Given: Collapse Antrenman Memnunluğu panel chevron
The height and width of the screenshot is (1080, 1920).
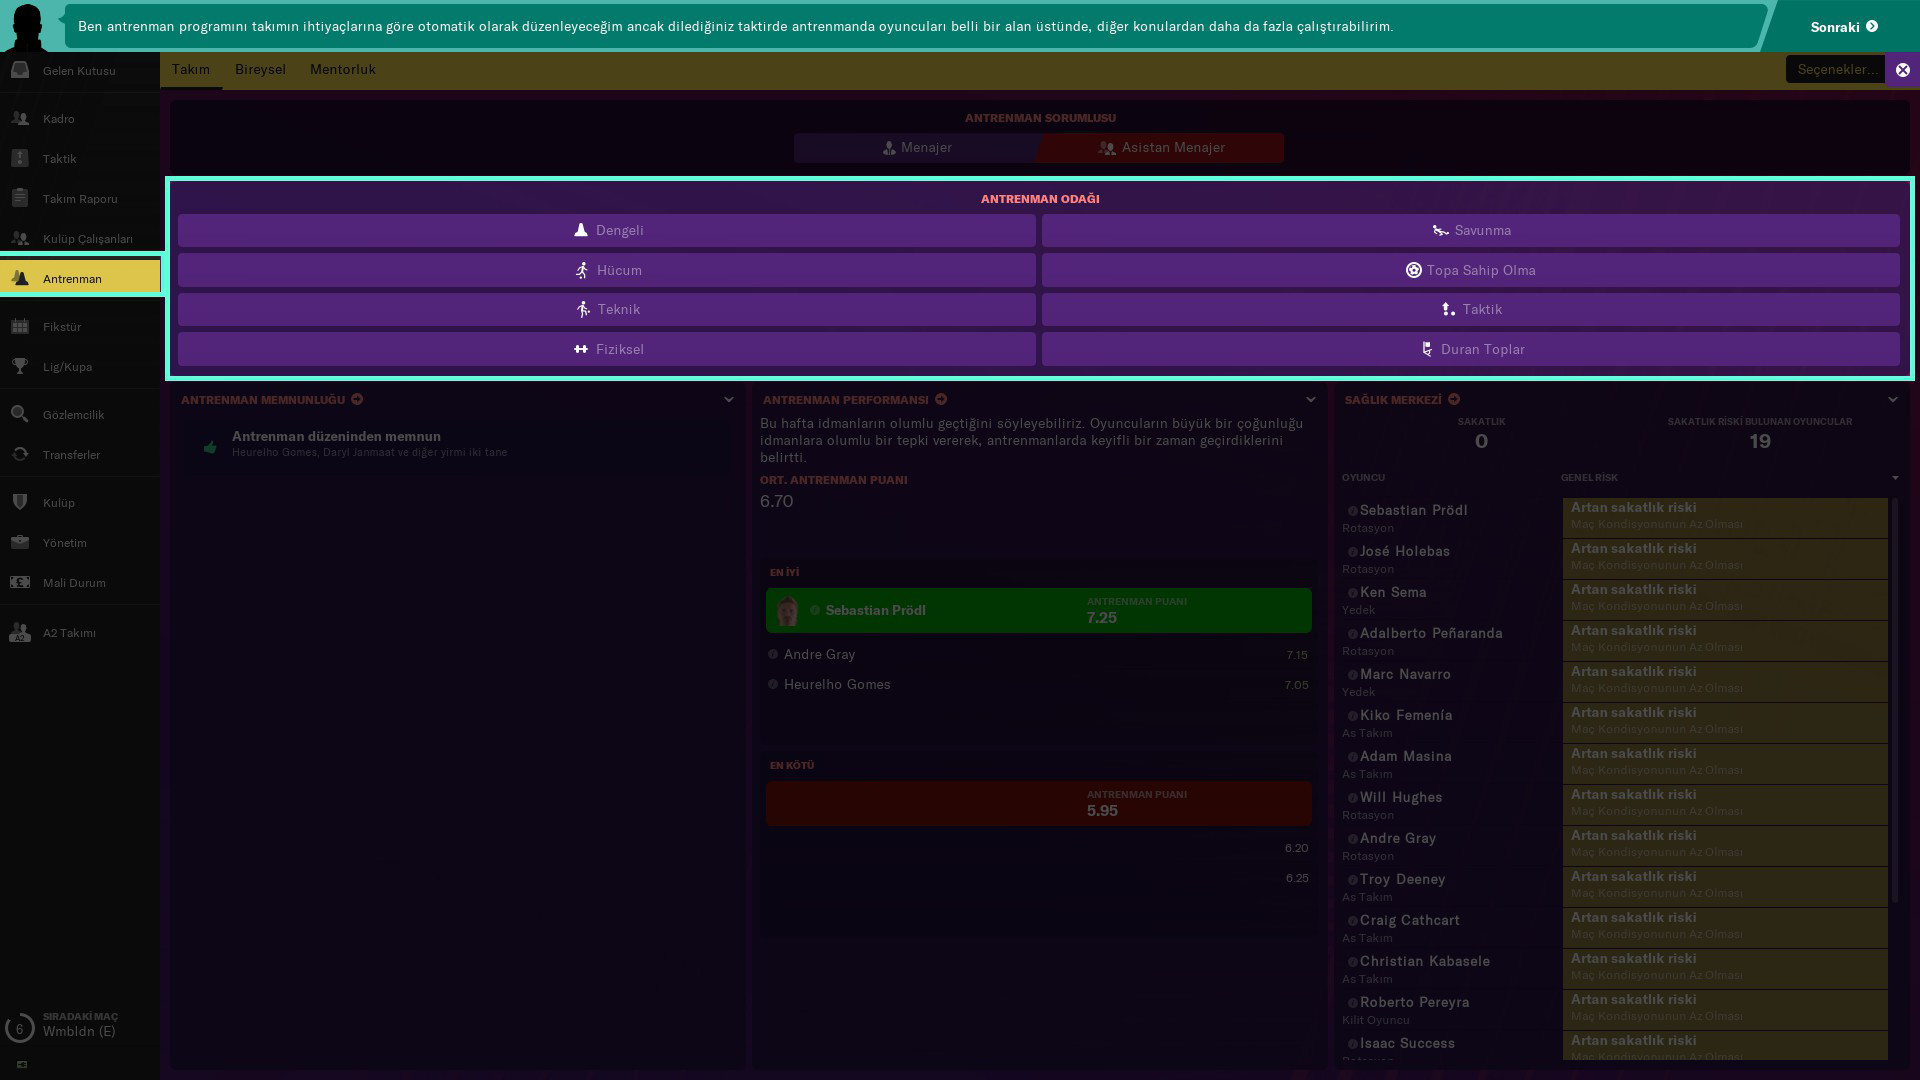Looking at the screenshot, I should (729, 399).
